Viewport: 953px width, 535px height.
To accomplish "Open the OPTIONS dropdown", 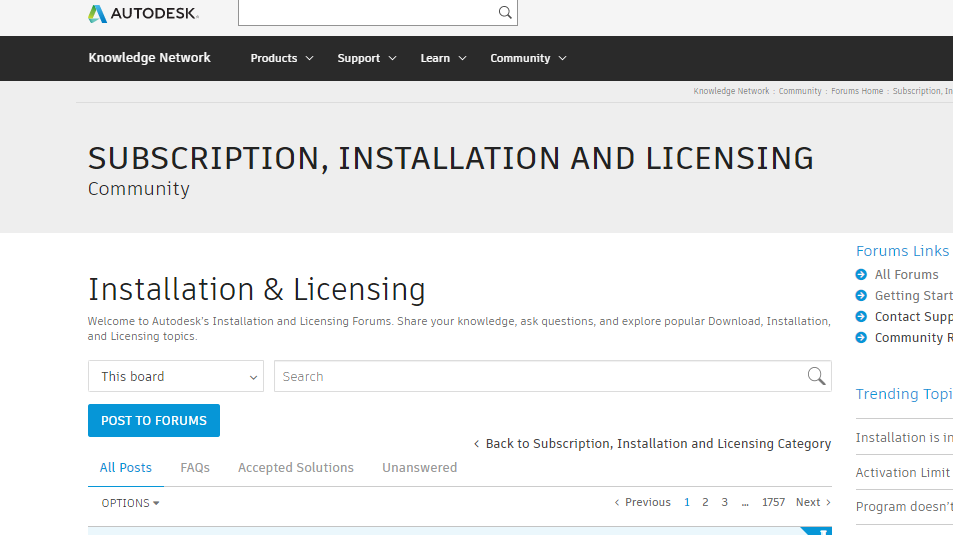I will click(130, 503).
